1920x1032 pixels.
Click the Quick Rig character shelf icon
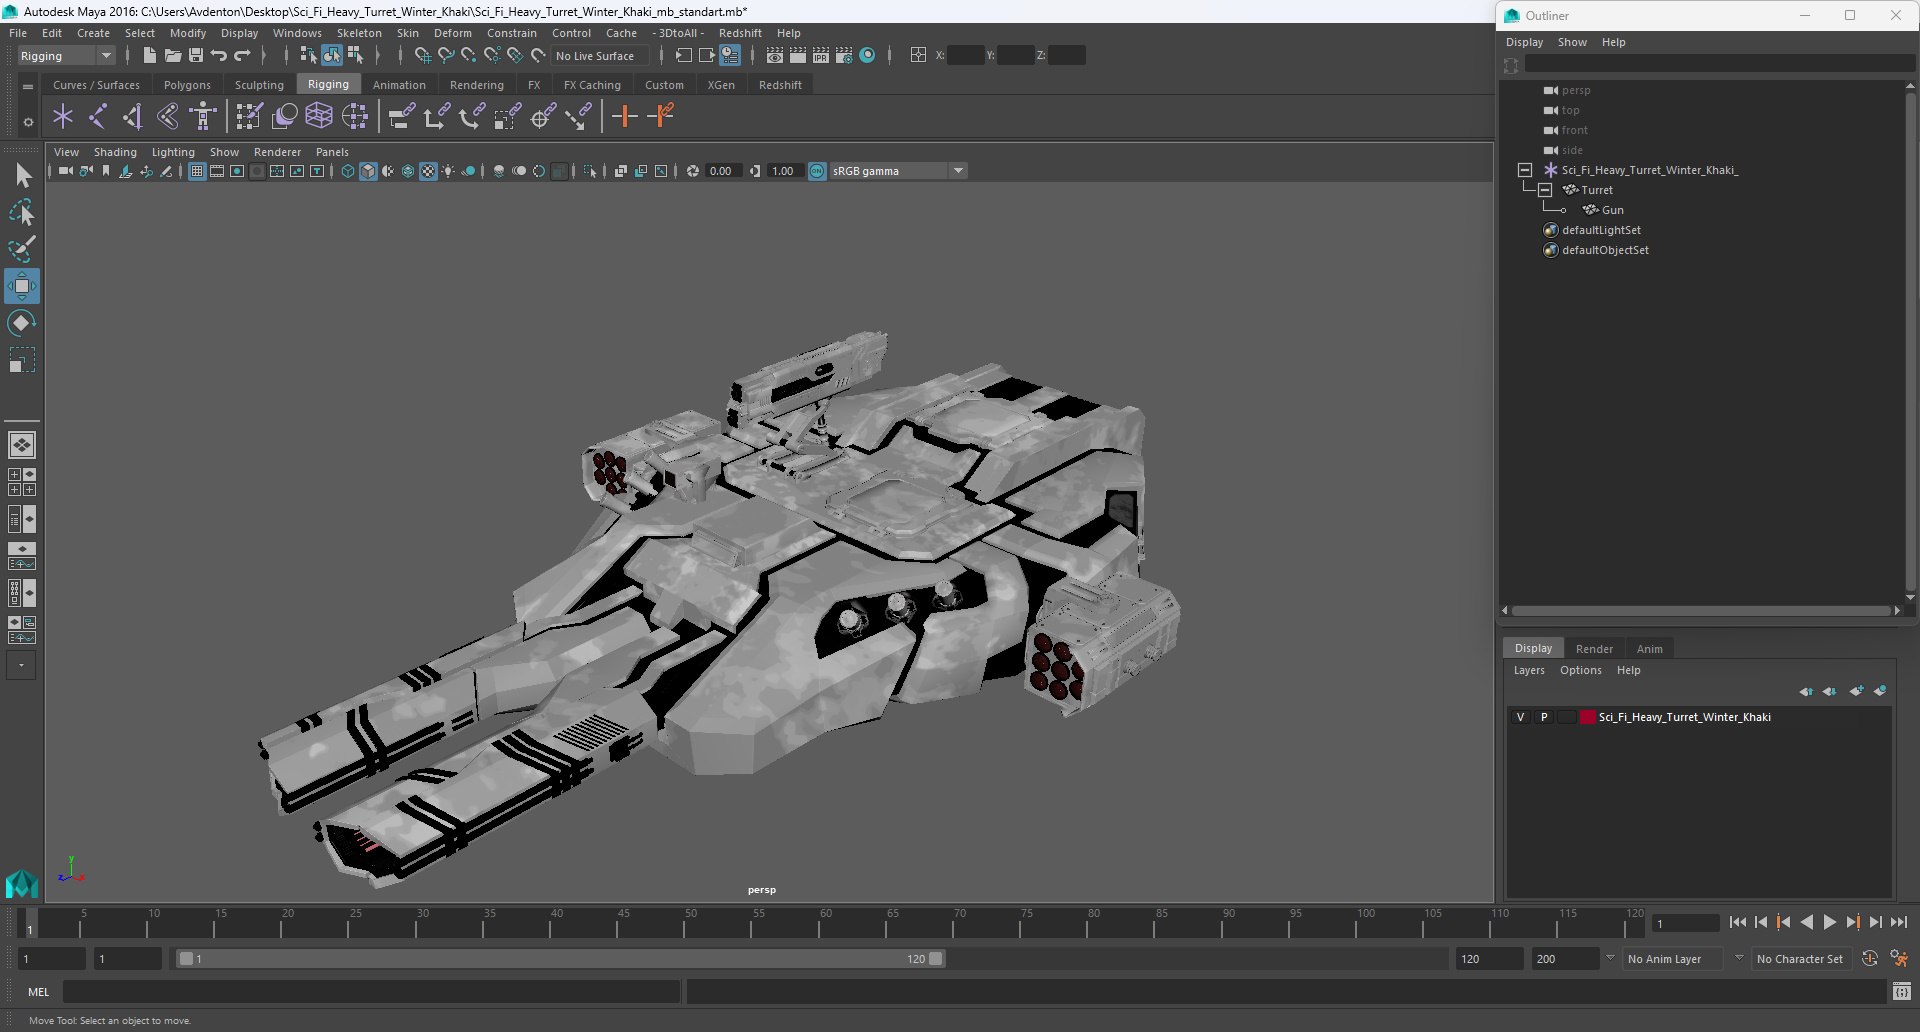click(203, 117)
